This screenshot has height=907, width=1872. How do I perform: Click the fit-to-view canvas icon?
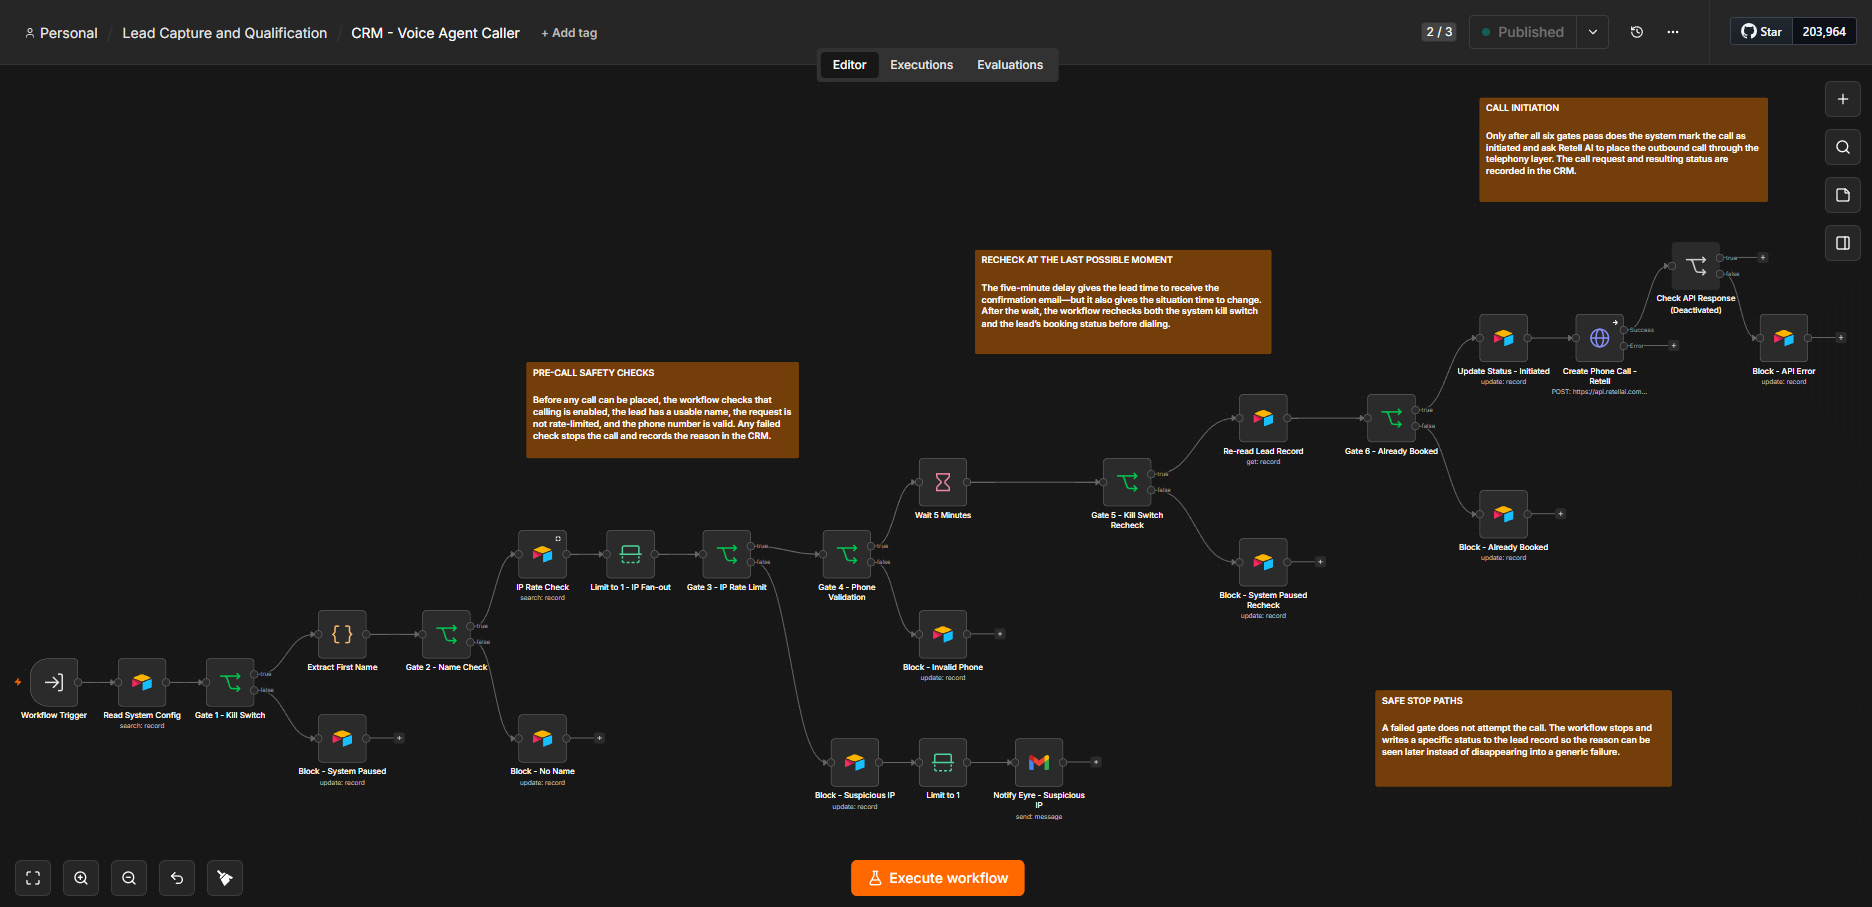click(x=33, y=878)
